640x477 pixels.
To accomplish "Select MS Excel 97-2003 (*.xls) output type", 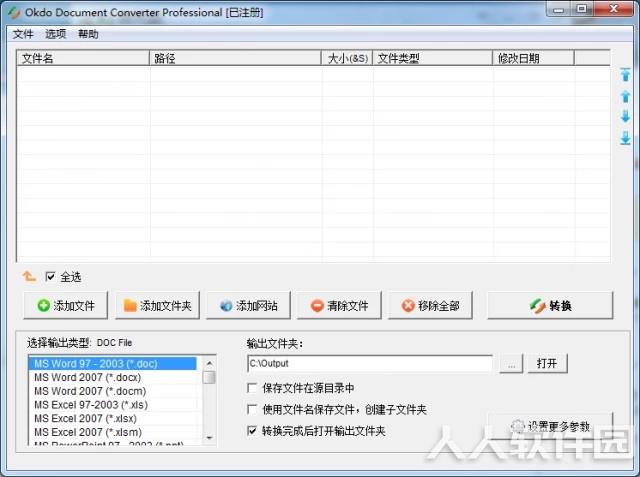I will coord(112,405).
